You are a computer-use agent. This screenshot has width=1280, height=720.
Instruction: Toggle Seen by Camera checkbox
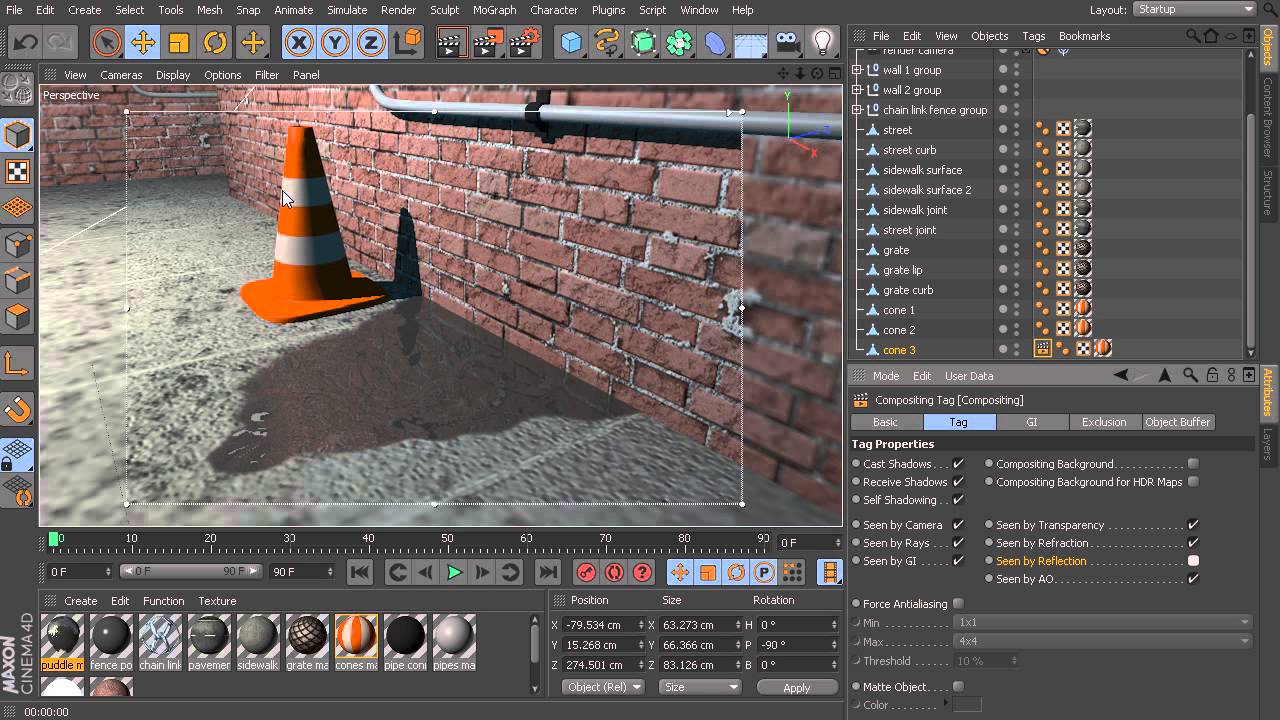pos(958,525)
